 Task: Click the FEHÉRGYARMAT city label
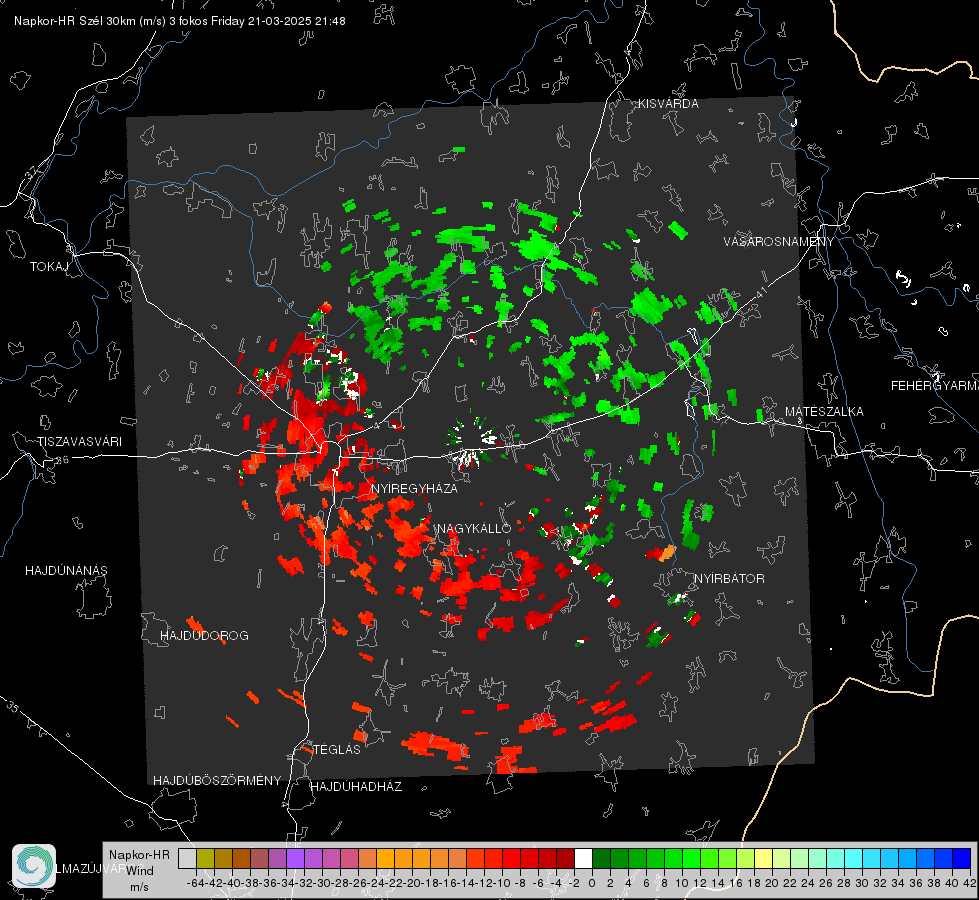tap(934, 386)
